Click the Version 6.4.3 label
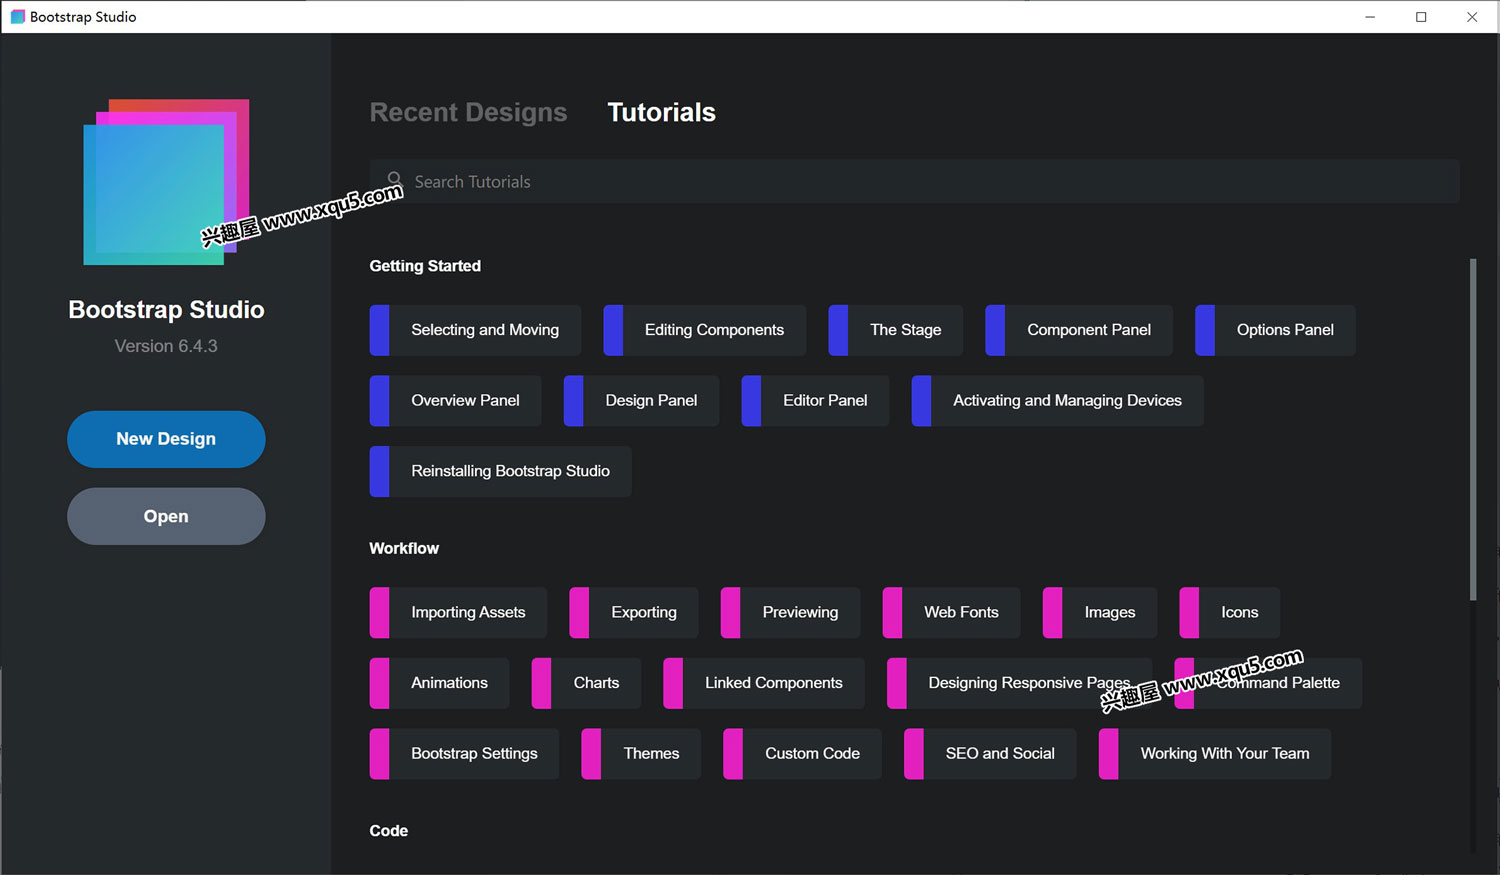1500x875 pixels. 166,346
